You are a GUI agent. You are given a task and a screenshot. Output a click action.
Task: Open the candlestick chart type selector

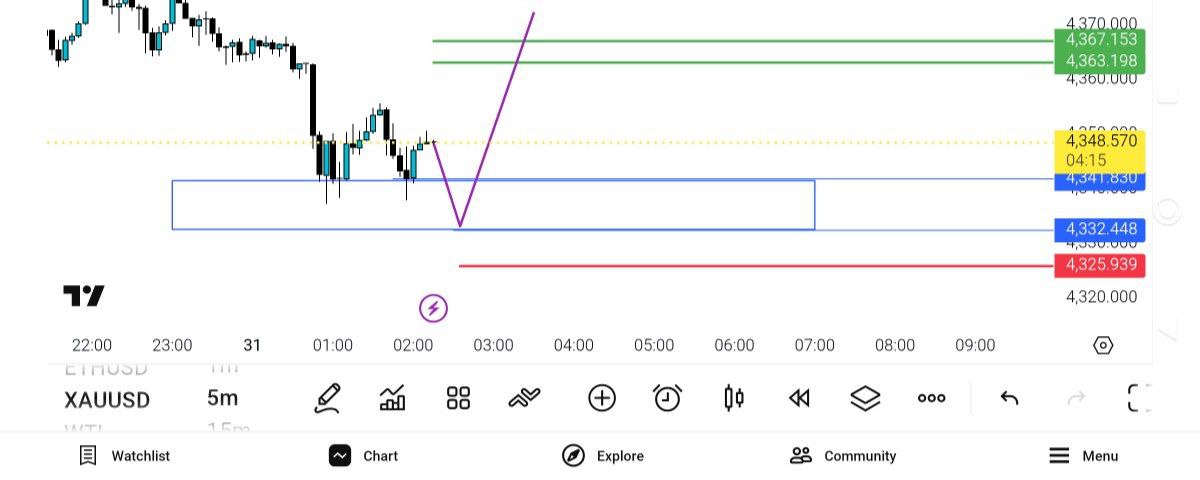coord(733,398)
